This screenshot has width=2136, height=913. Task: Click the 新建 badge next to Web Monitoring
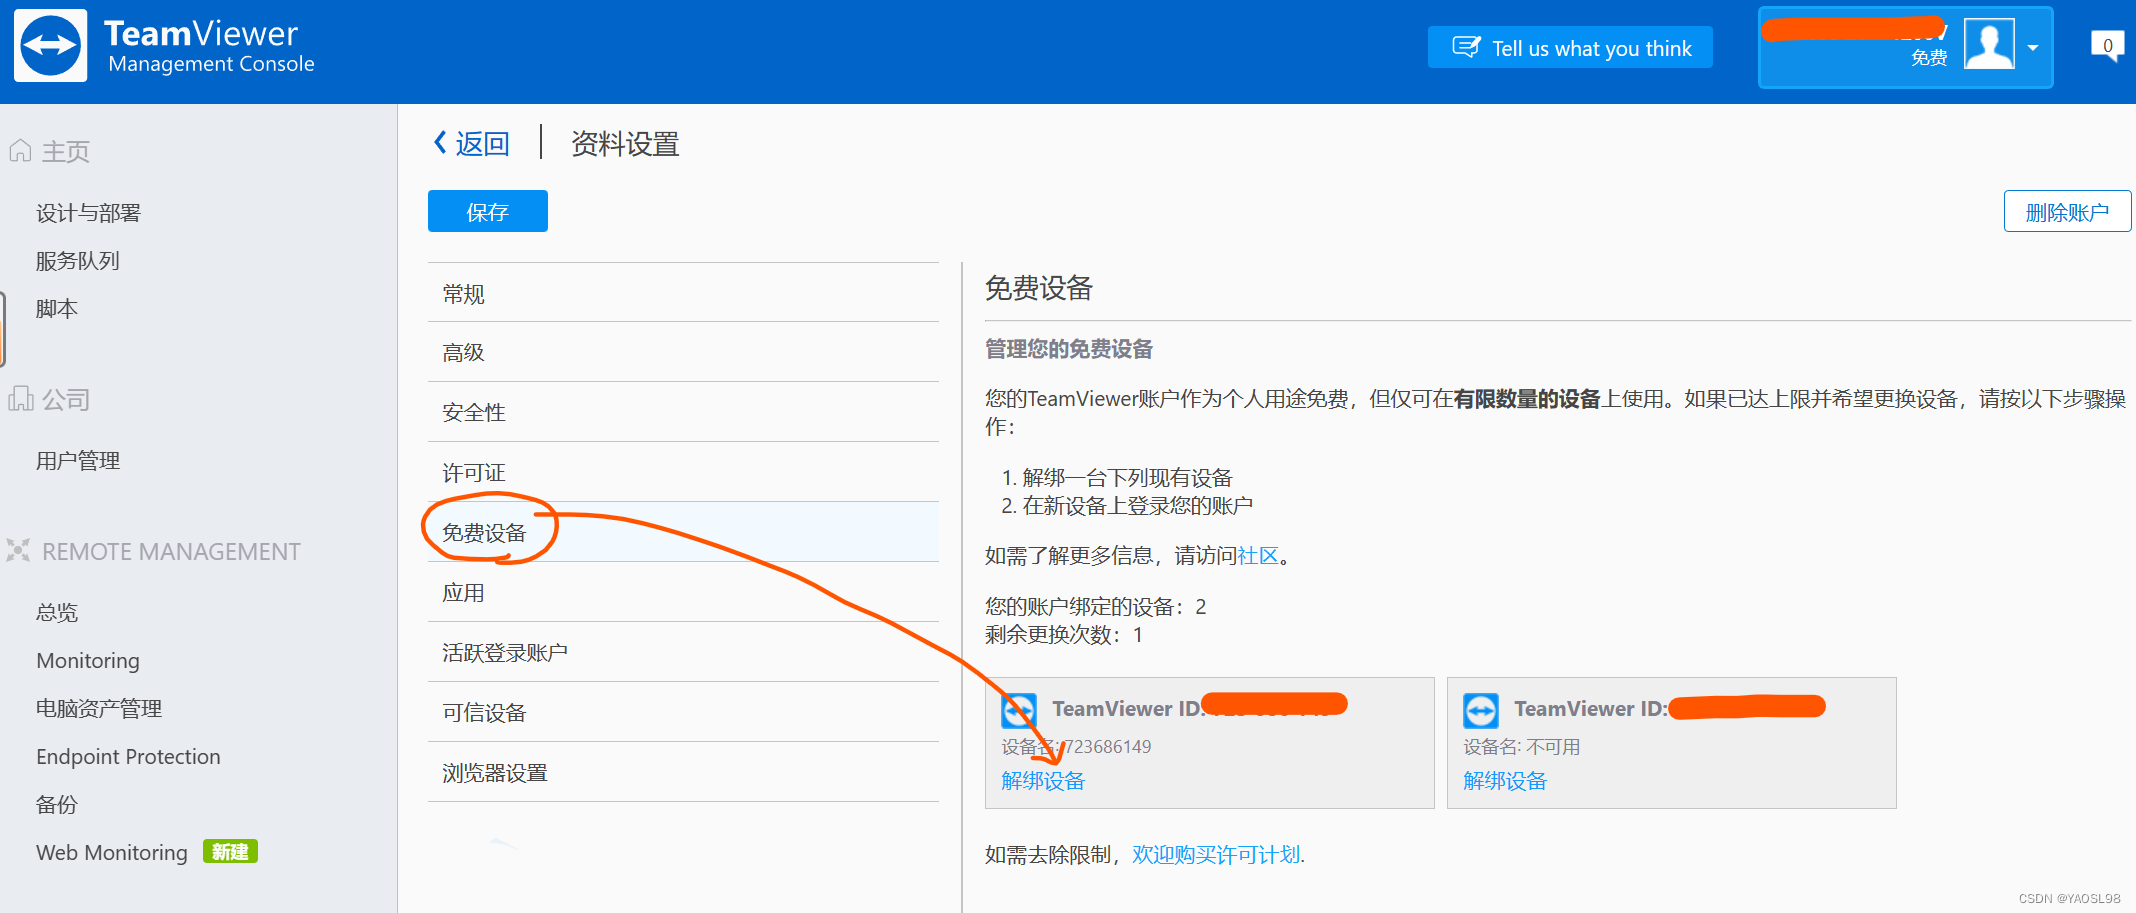click(230, 852)
